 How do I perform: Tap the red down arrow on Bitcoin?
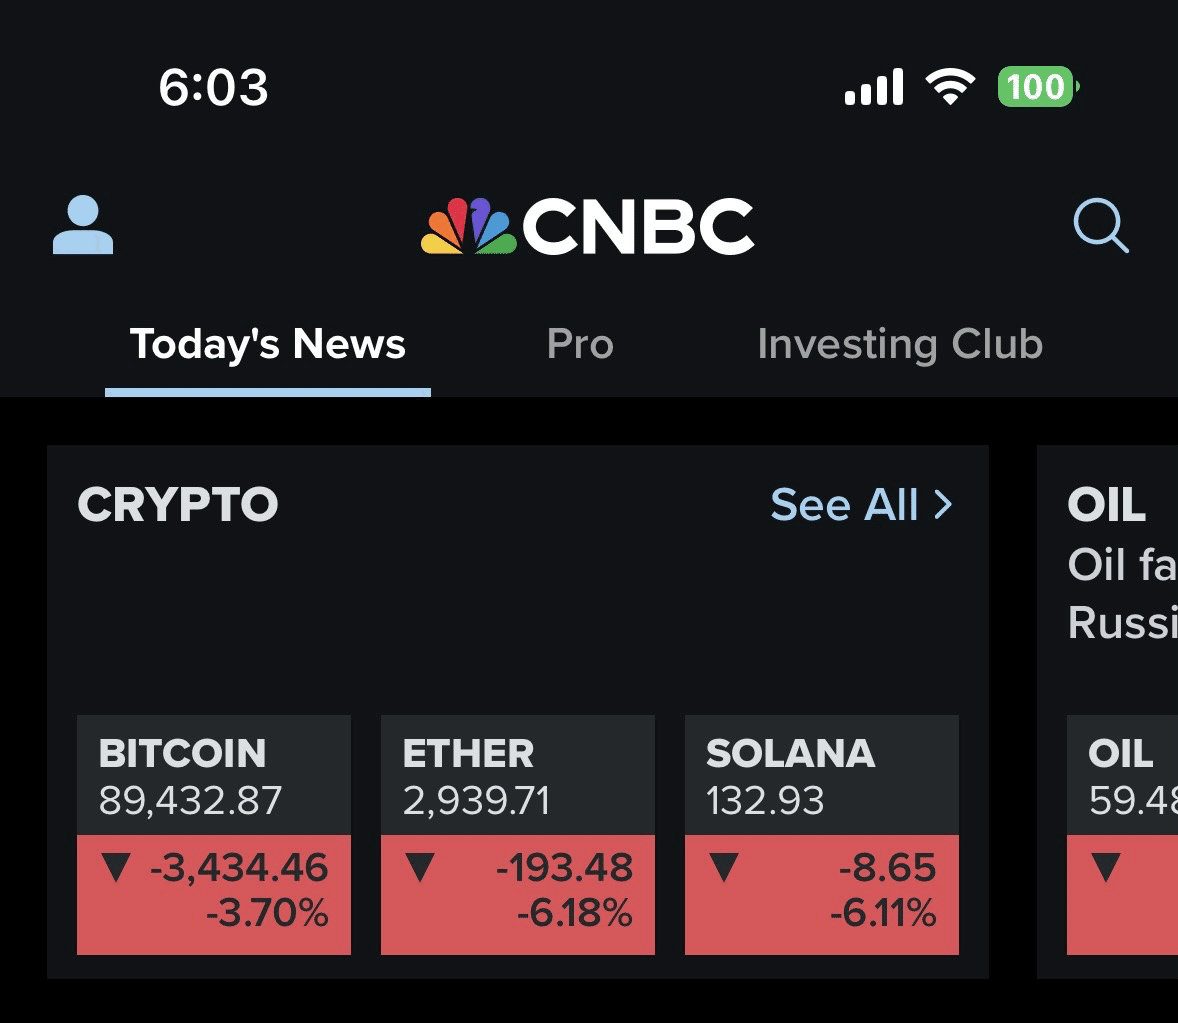116,868
